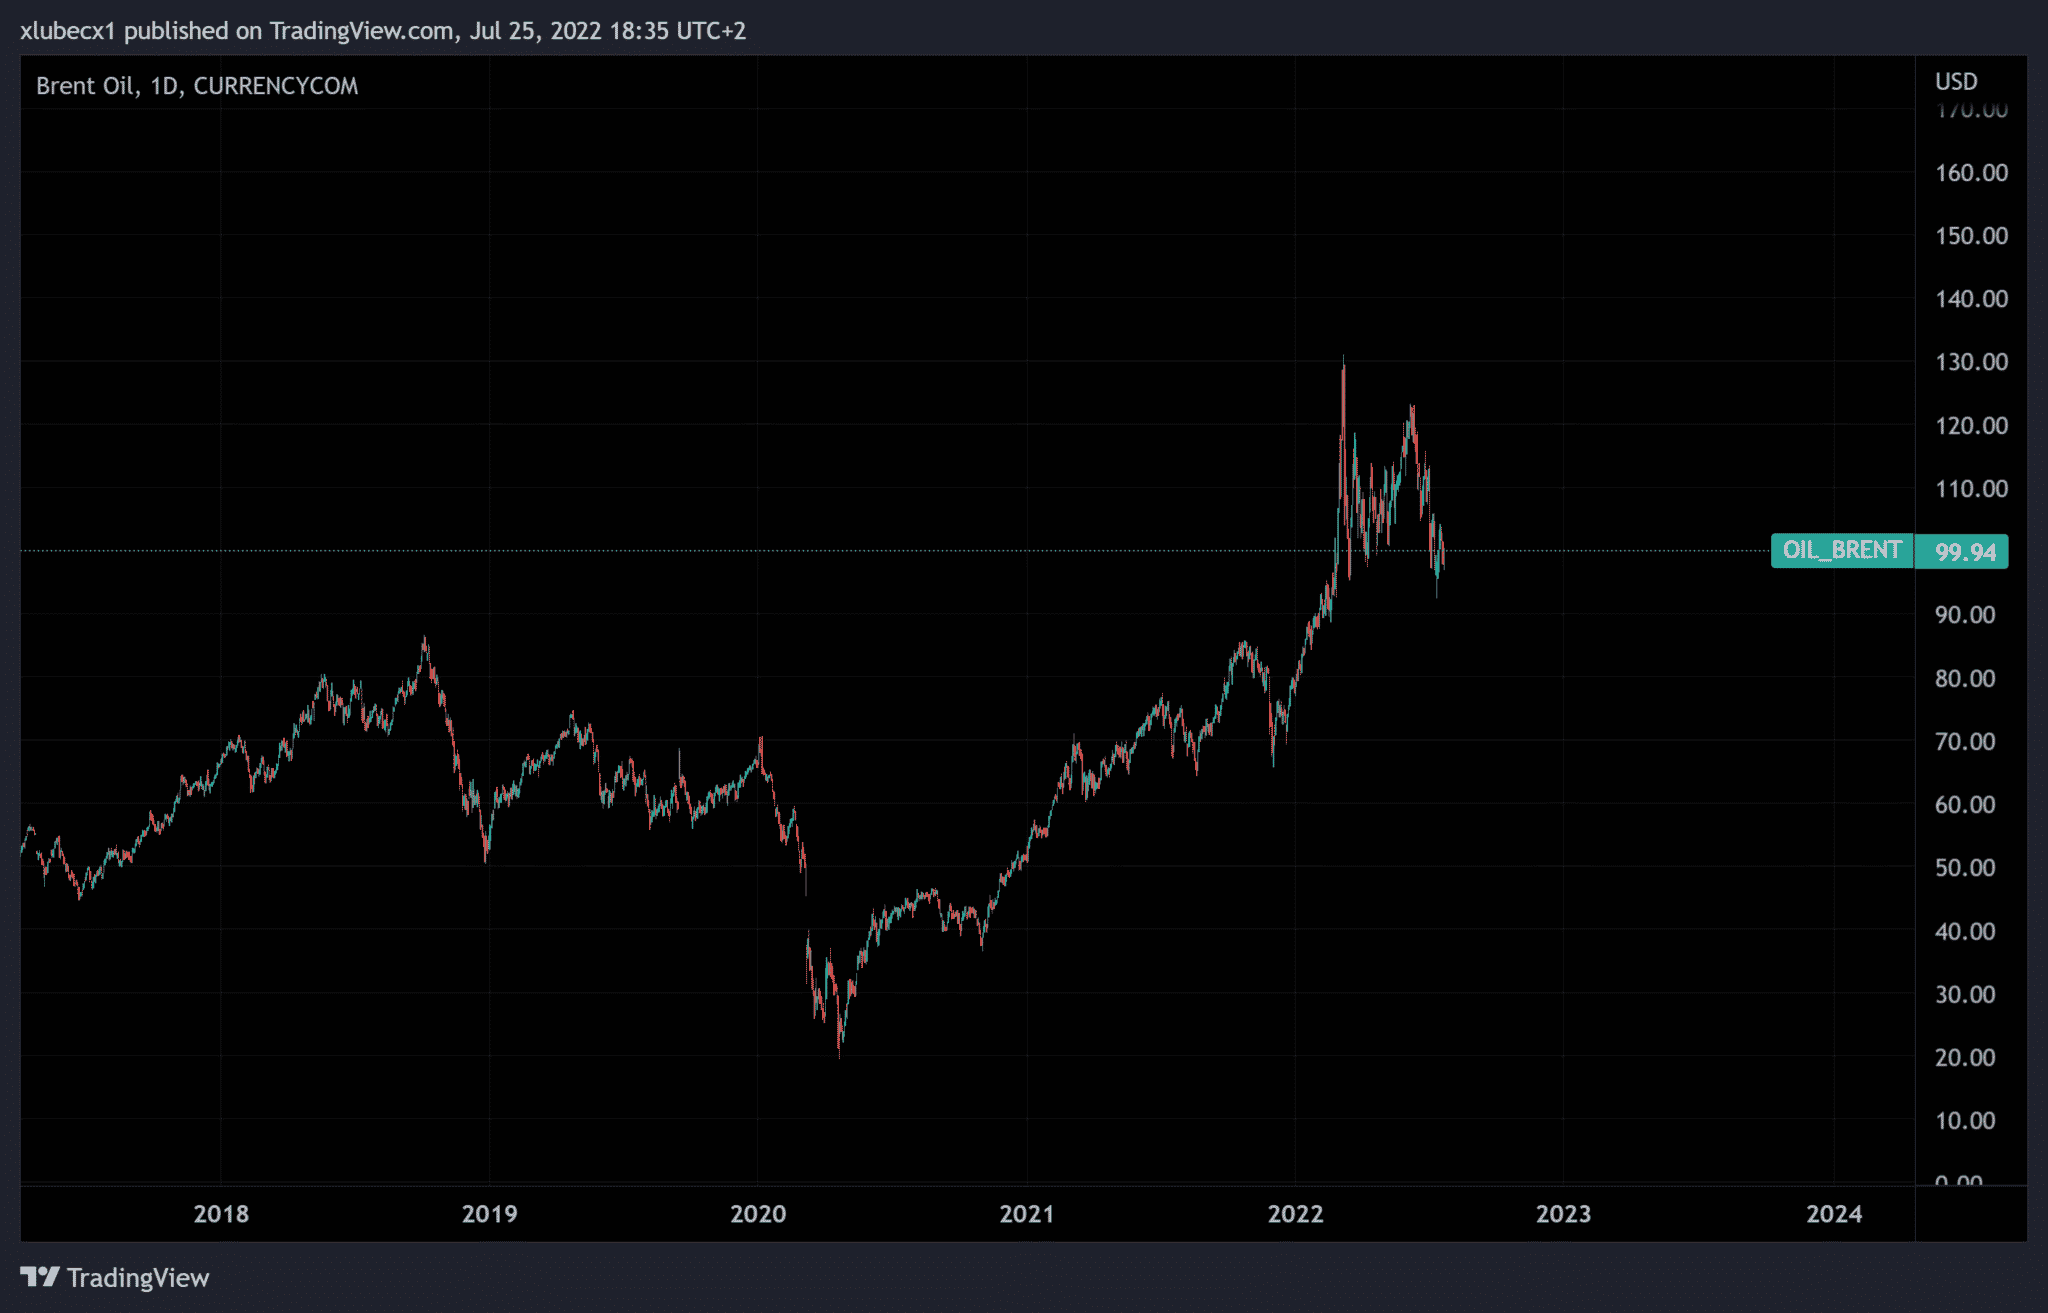
Task: Click the 80.00 price axis label
Action: 1964,679
